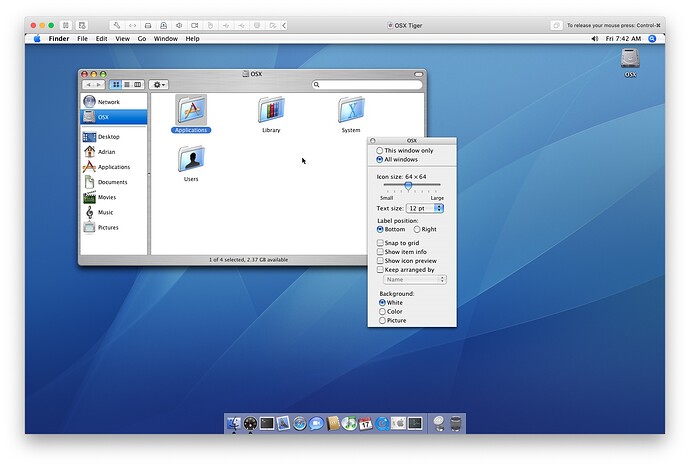Open the Go menu in menu bar
This screenshot has width=690, height=466.
pyautogui.click(x=142, y=39)
